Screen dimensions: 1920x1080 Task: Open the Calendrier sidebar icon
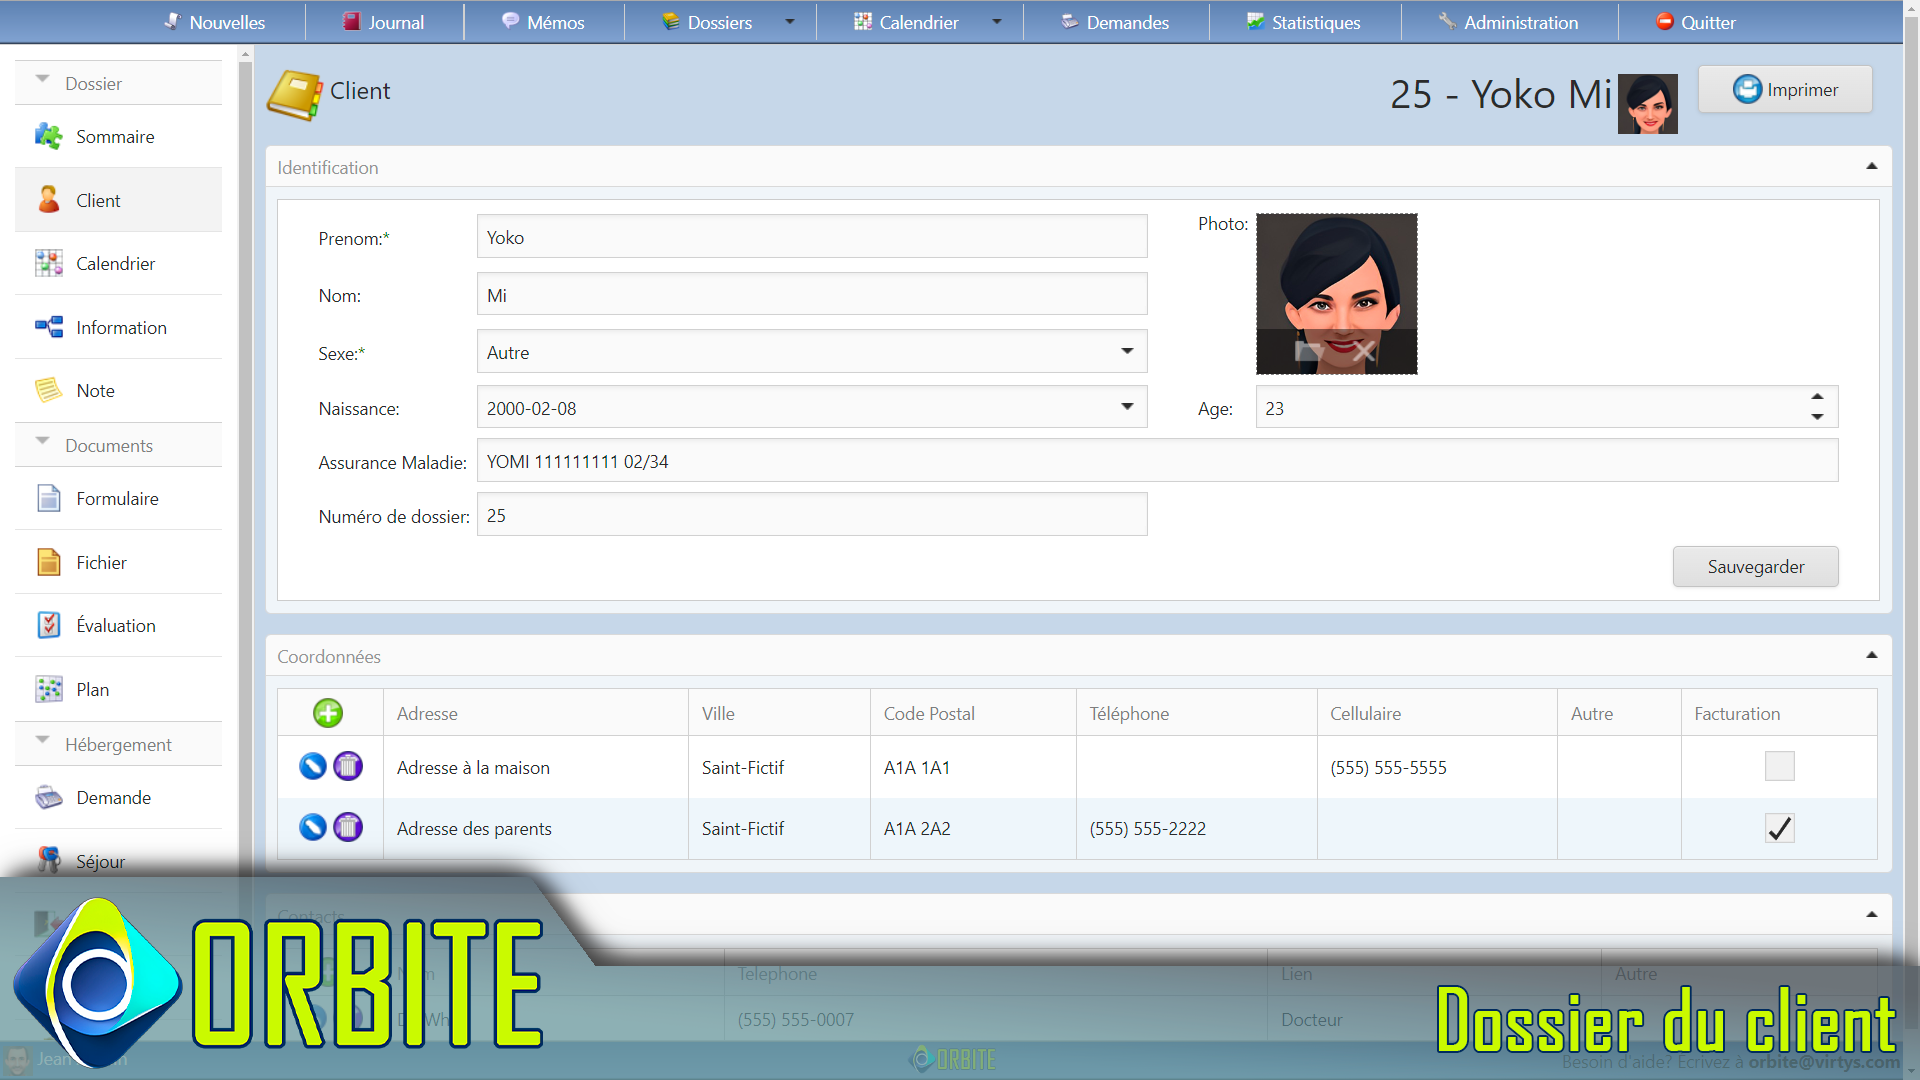coord(48,263)
